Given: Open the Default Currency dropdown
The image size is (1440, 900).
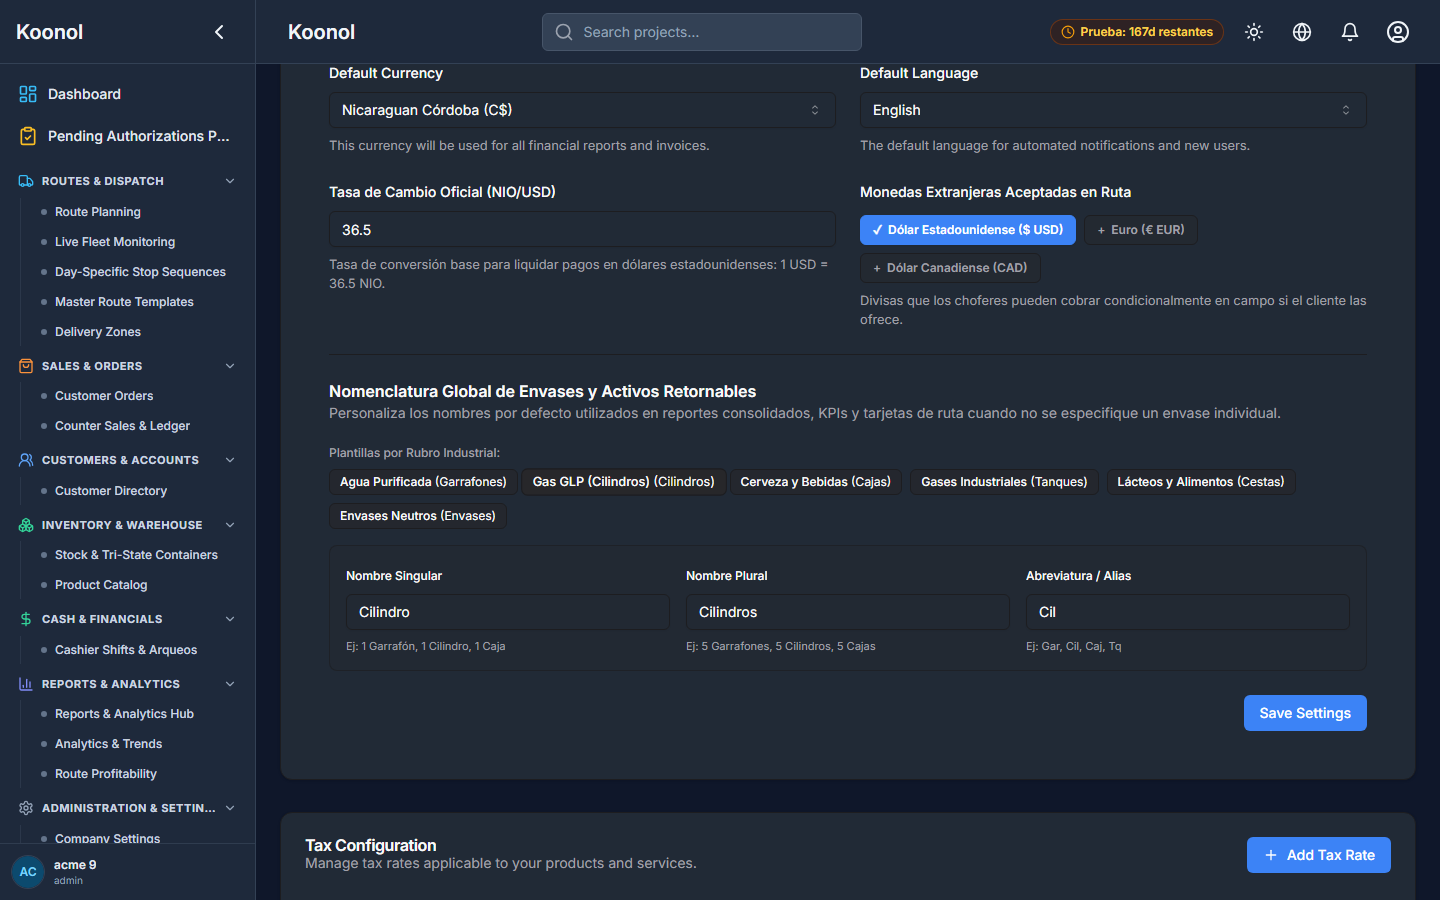Looking at the screenshot, I should click(x=582, y=110).
